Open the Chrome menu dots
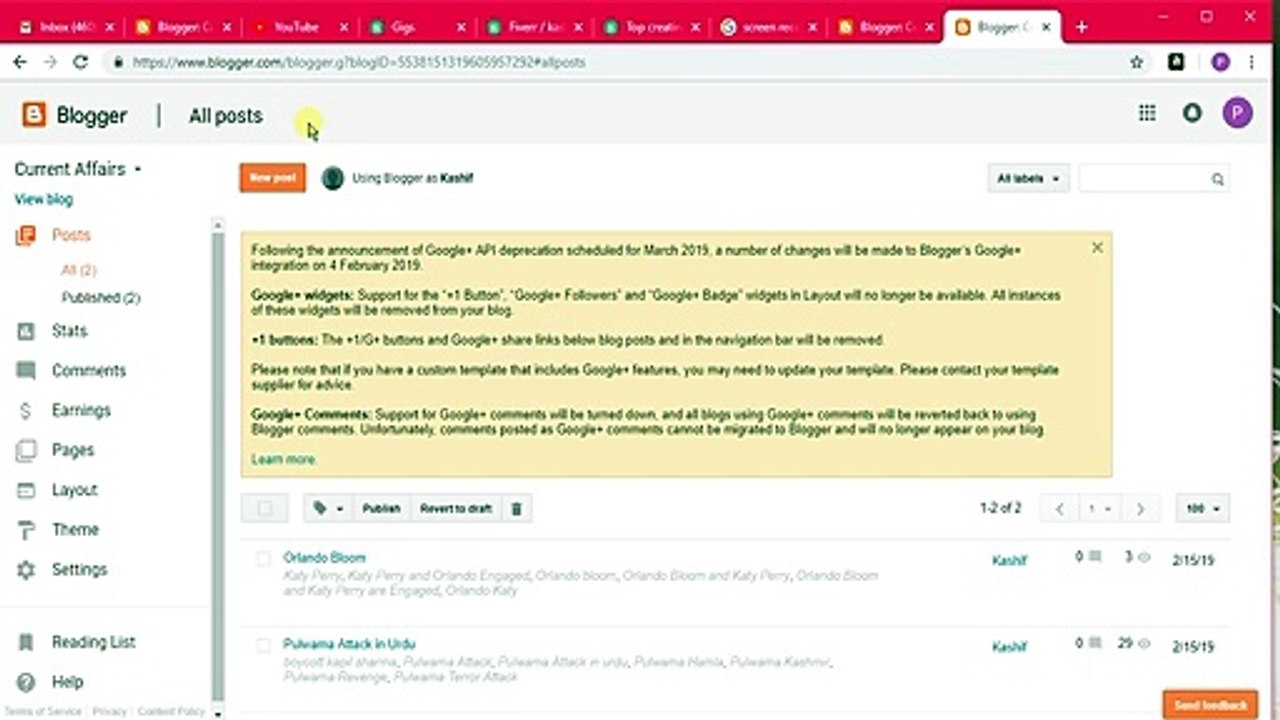Screen dimensions: 1280x720 [1252, 62]
